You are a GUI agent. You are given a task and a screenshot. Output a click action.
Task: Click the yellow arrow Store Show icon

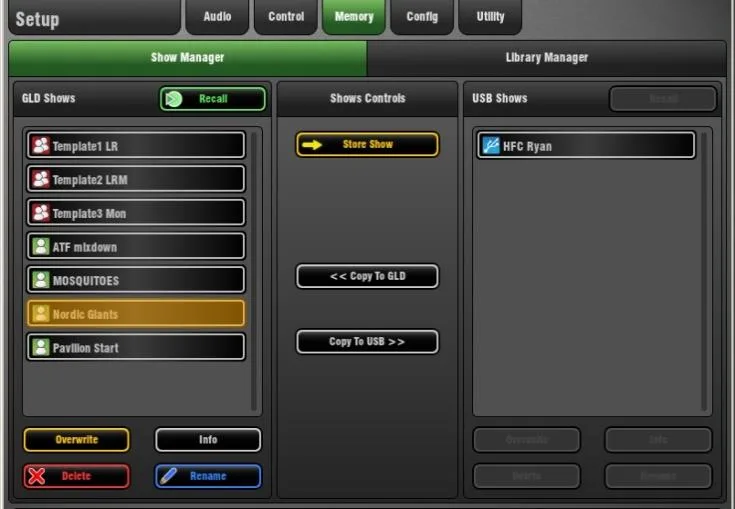312,145
